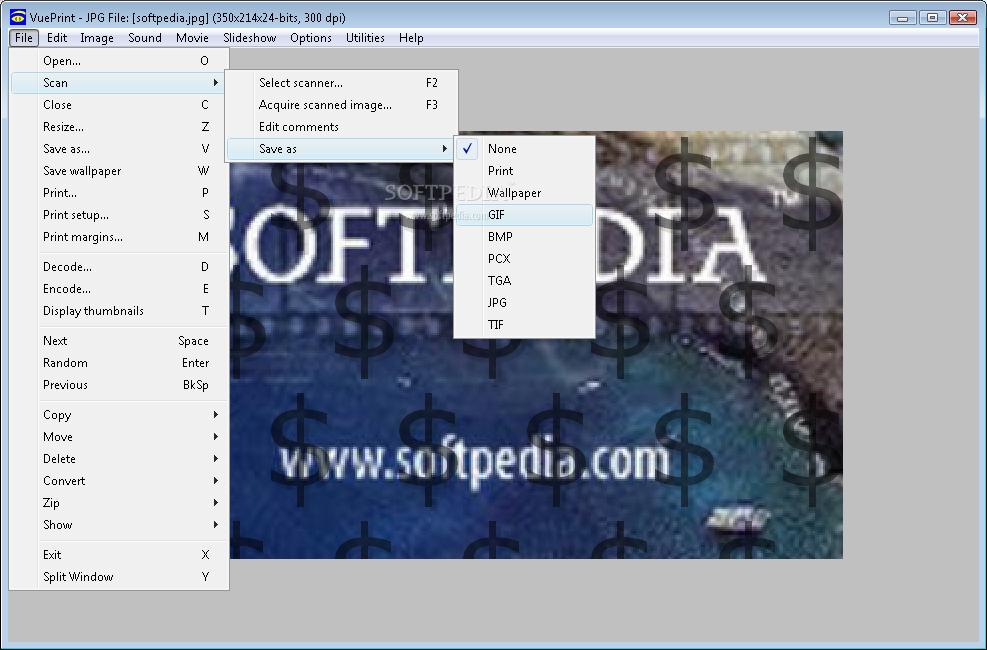Expand the Delete submenu
The image size is (987, 650).
pos(119,459)
